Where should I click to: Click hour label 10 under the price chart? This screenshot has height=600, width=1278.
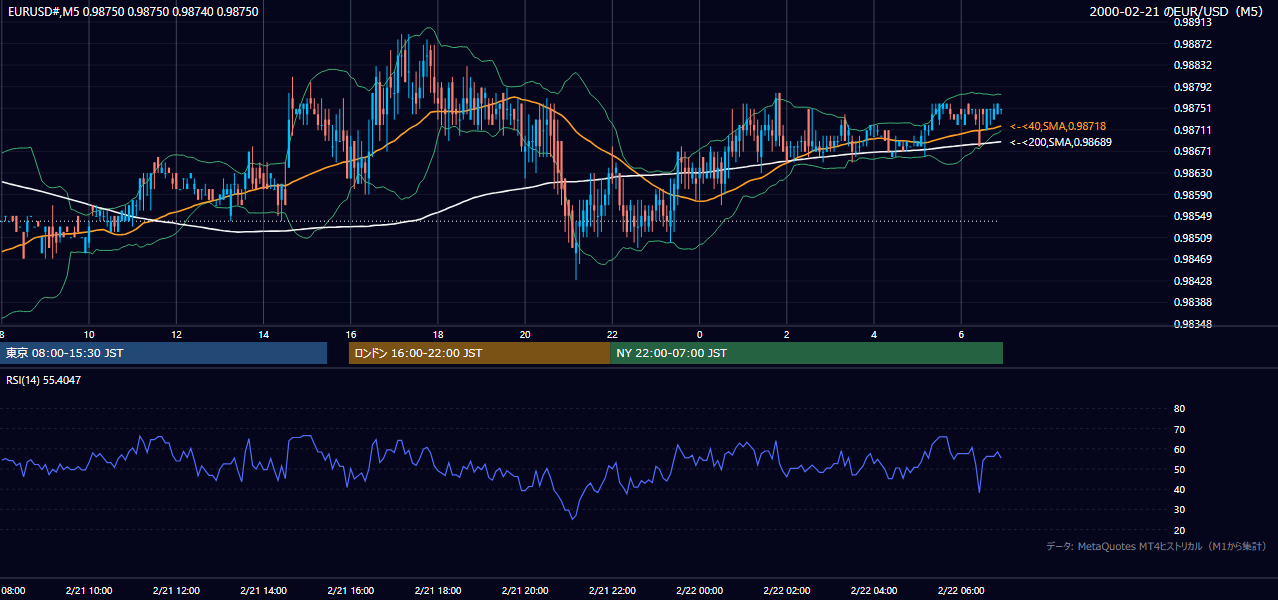click(x=89, y=334)
